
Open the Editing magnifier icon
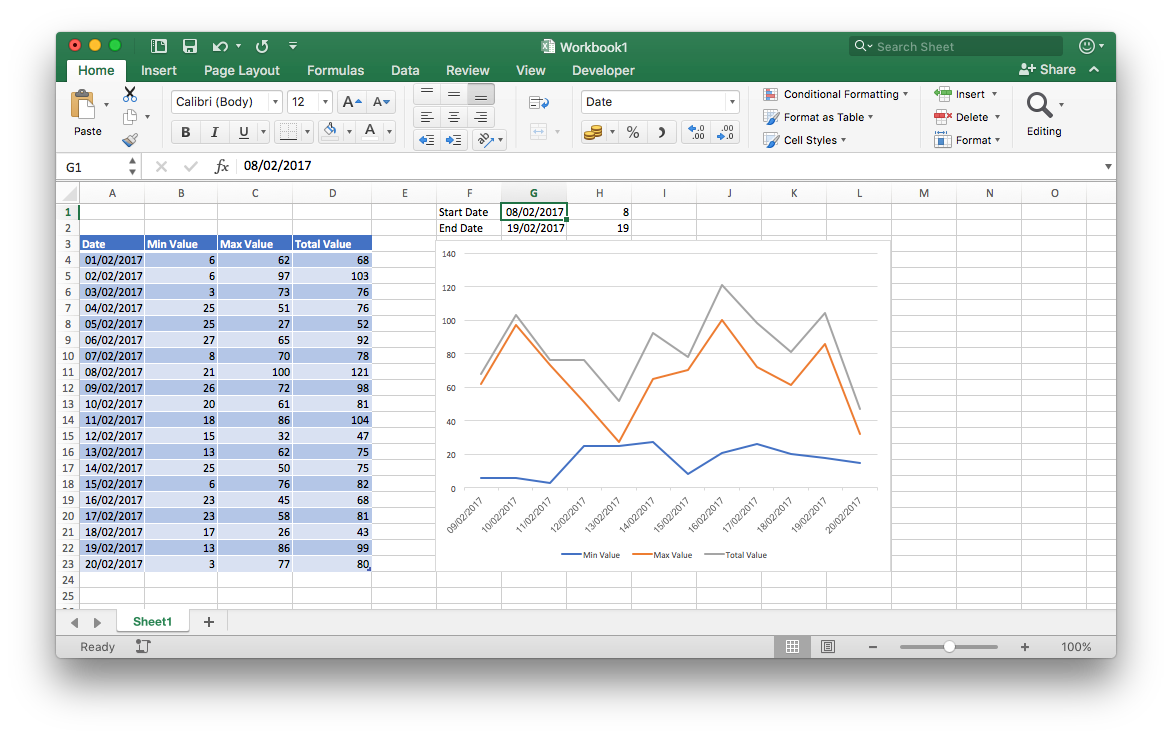click(1040, 105)
